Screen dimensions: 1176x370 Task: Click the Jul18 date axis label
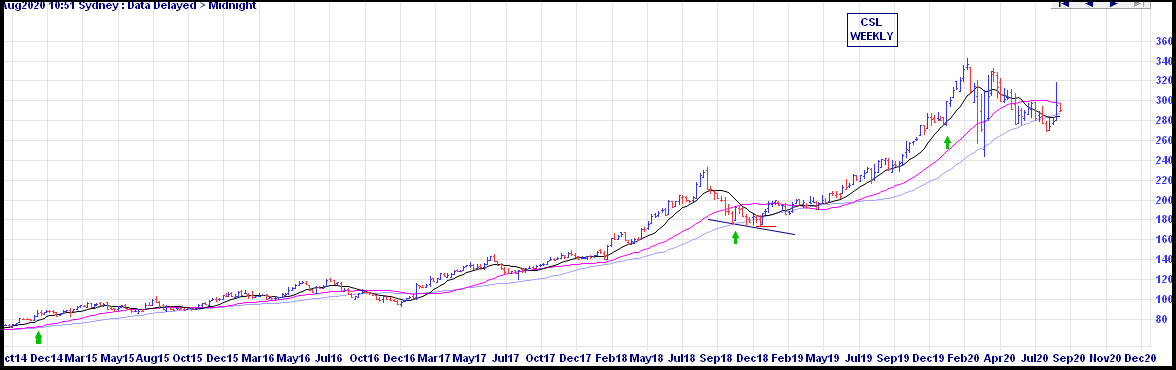click(681, 359)
